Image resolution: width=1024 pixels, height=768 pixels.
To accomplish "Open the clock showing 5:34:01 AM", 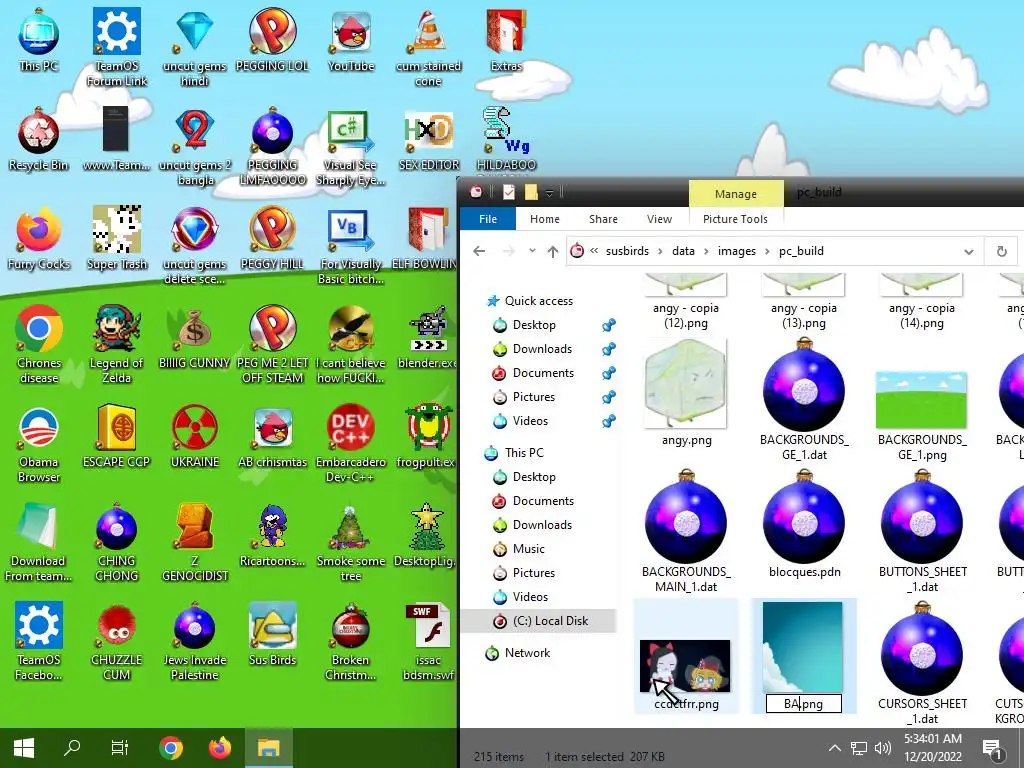I will point(933,748).
